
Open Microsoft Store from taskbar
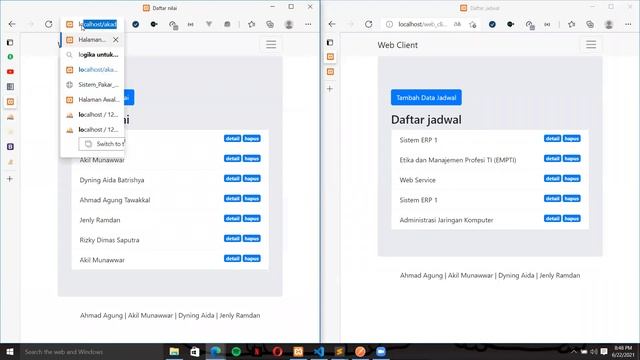tap(195, 351)
